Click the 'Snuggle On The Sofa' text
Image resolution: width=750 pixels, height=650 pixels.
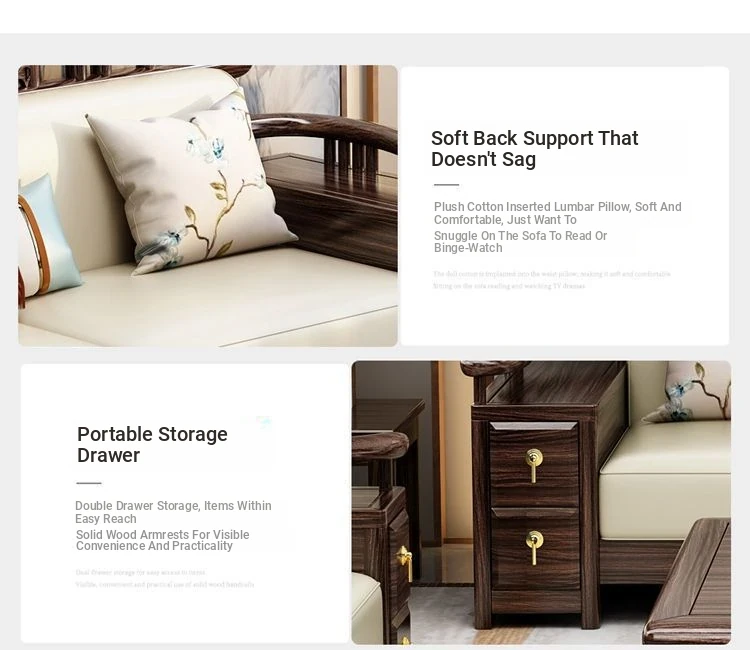click(x=520, y=242)
